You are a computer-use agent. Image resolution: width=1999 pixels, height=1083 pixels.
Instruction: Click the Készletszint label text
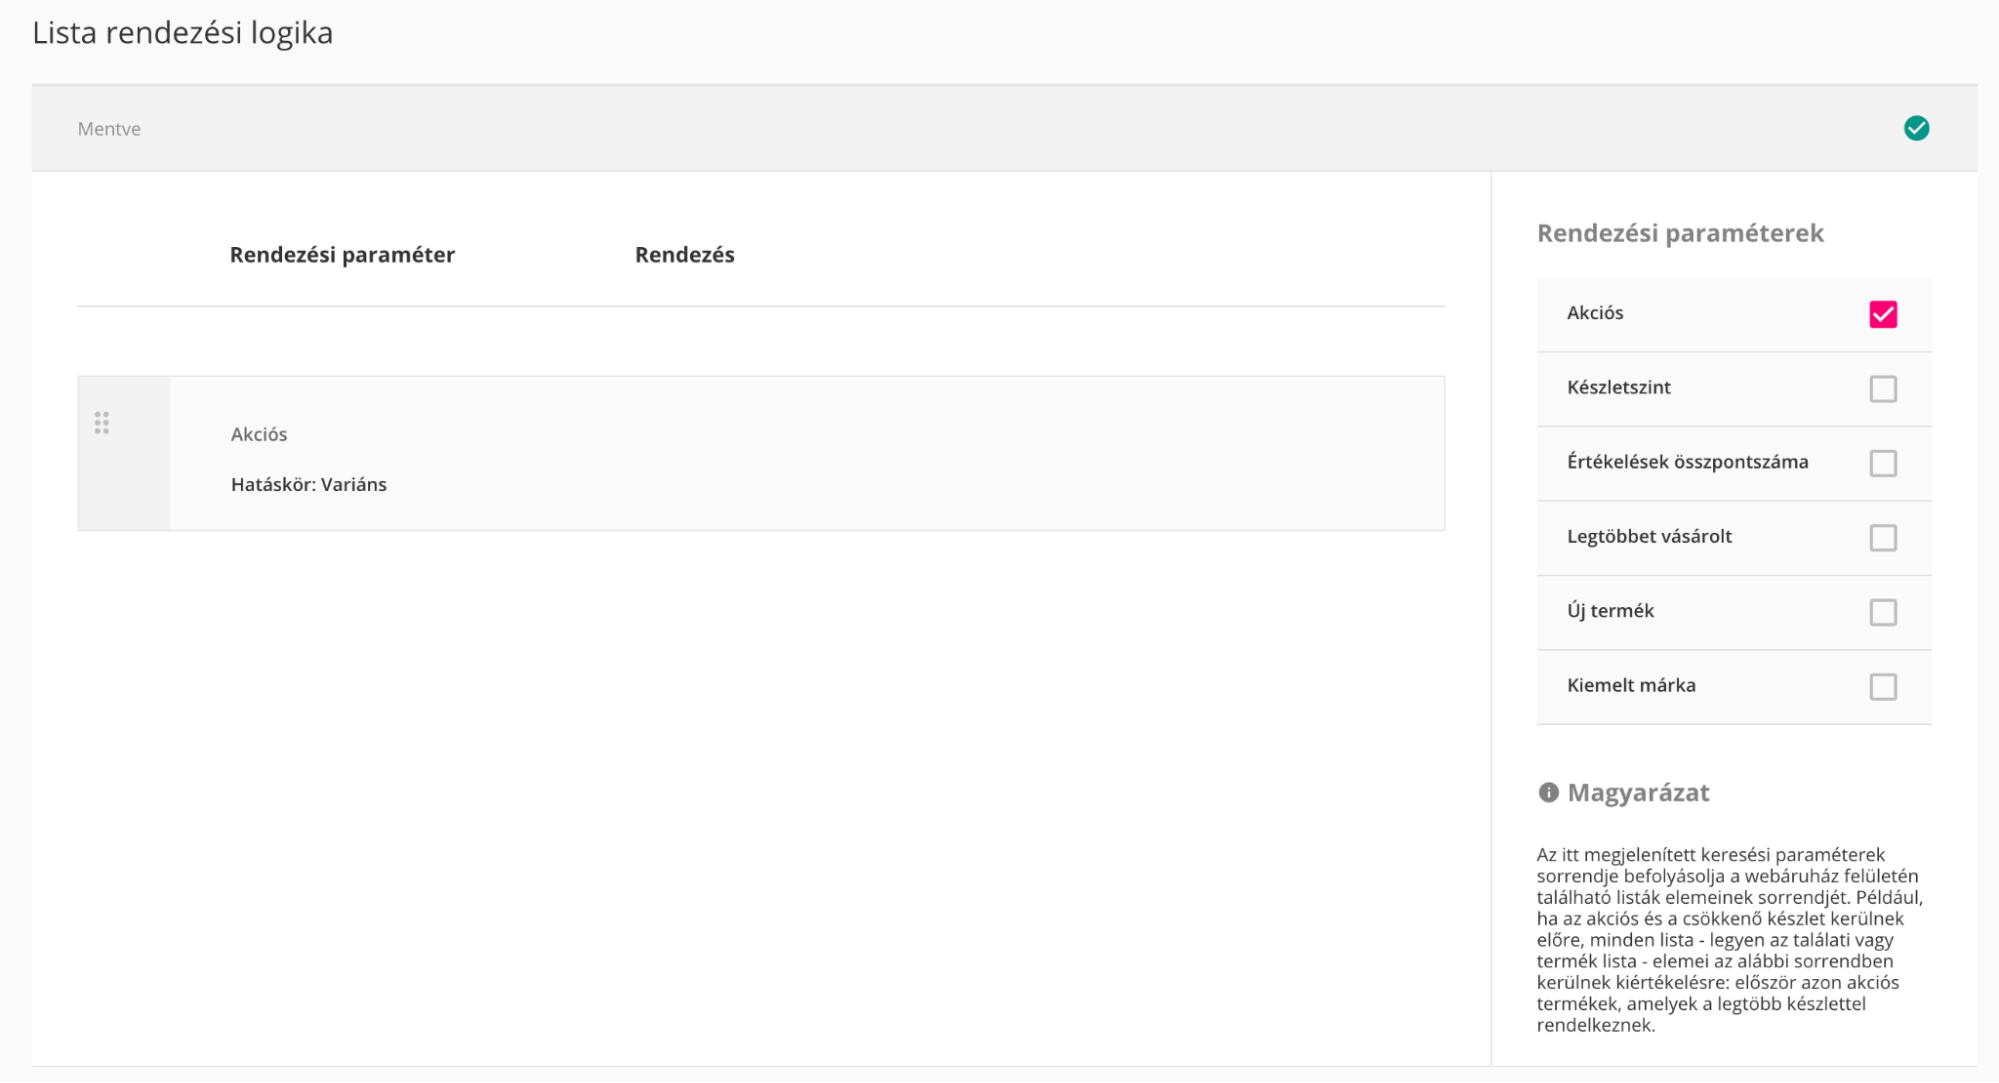[1618, 387]
